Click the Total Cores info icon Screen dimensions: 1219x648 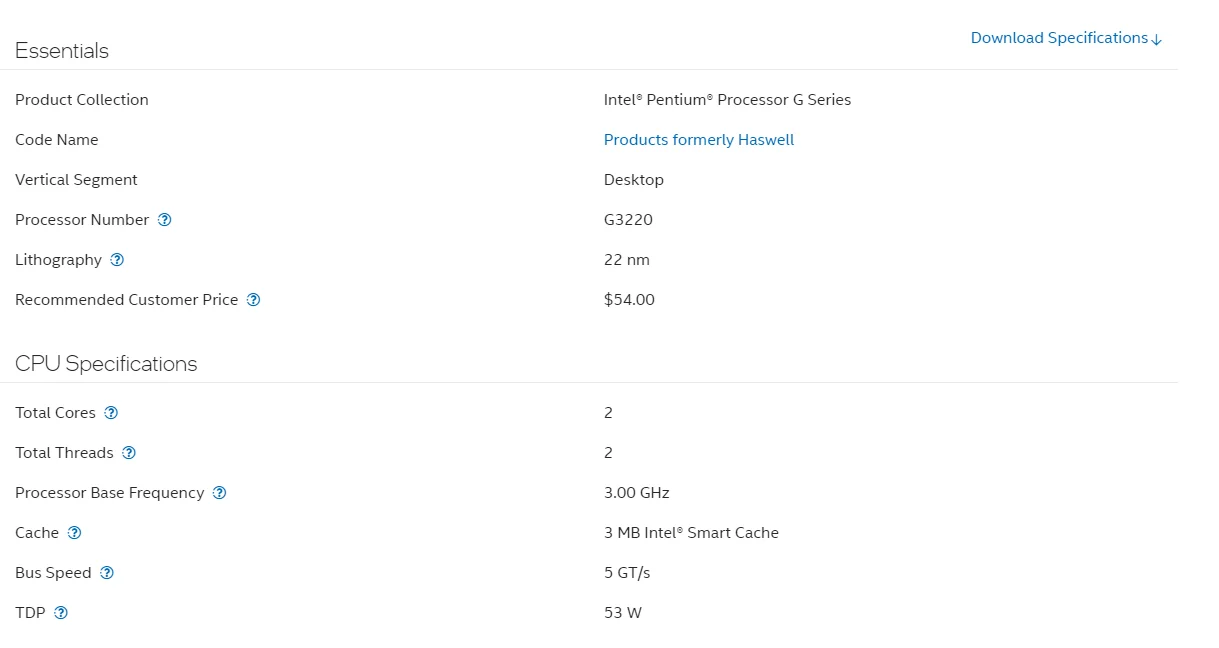point(111,413)
